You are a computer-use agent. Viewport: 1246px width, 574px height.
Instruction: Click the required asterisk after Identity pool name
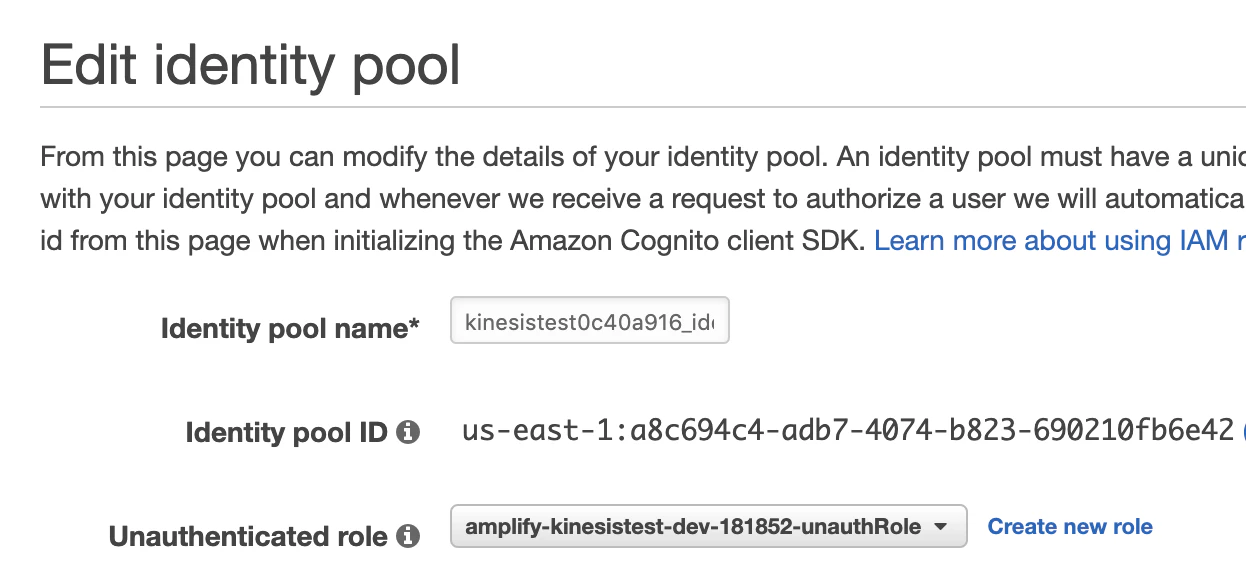point(414,325)
